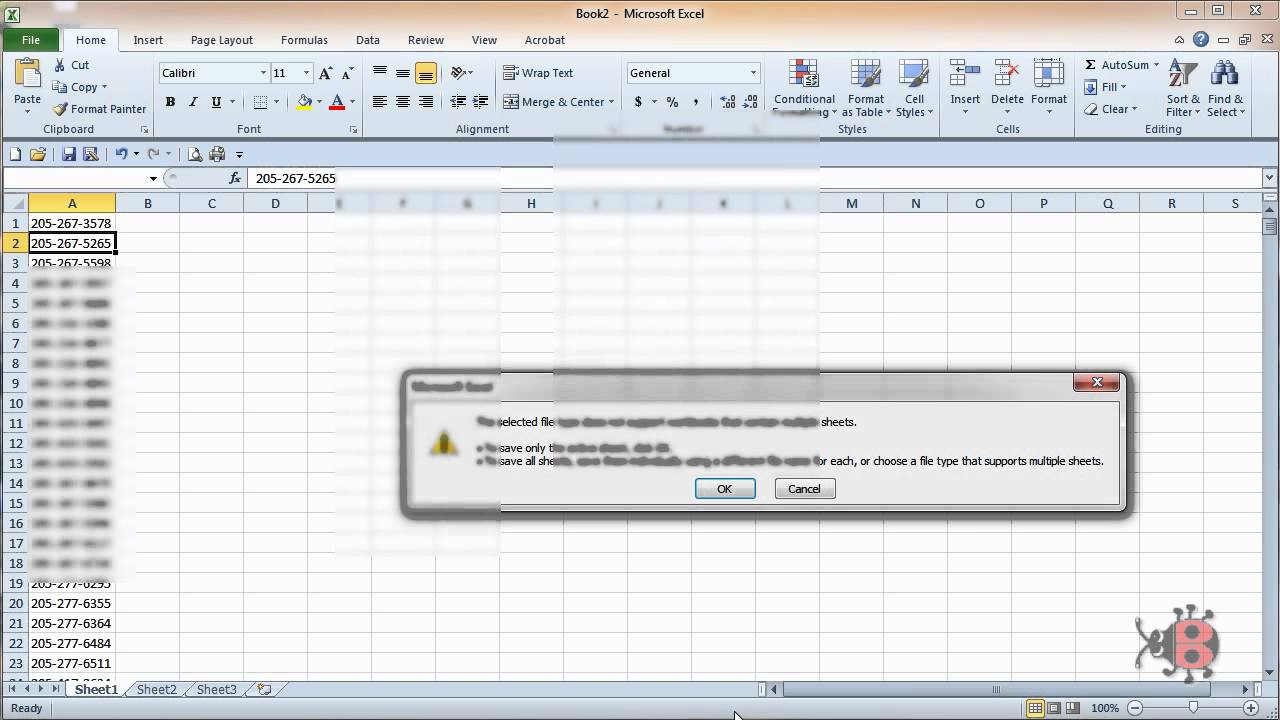Expand the font size dropdown
This screenshot has width=1280, height=720.
(306, 73)
